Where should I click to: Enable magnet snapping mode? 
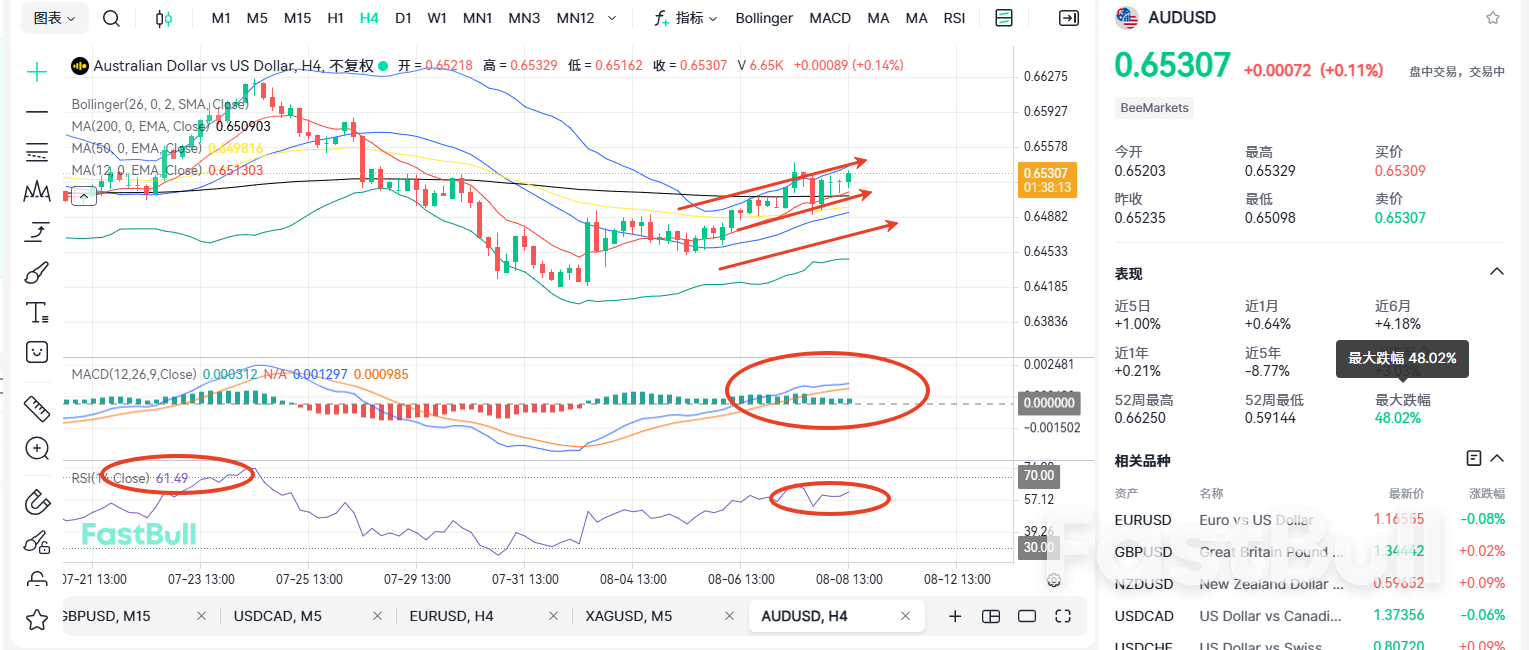point(36,502)
